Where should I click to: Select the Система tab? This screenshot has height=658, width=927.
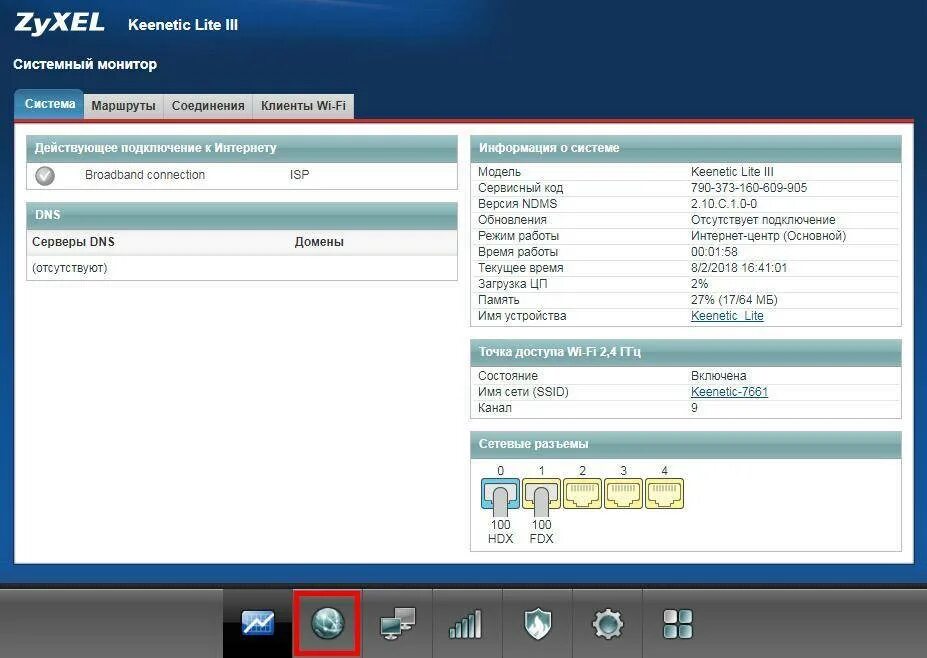[x=50, y=104]
